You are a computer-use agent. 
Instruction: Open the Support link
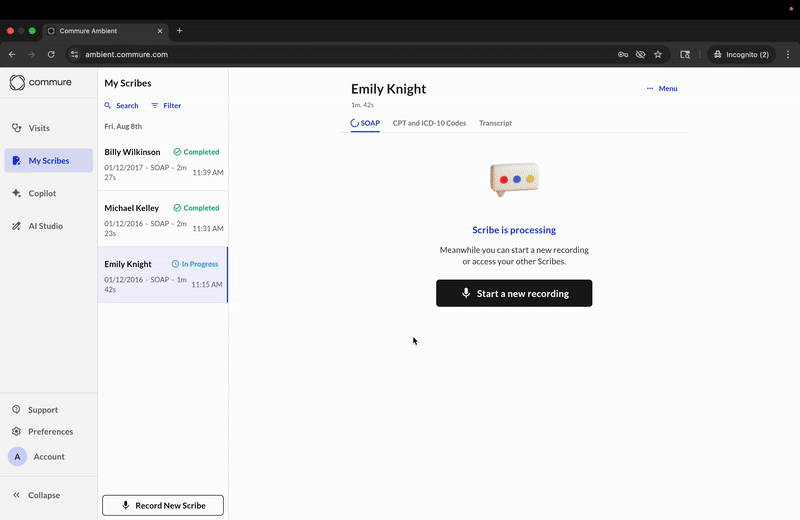tap(42, 410)
